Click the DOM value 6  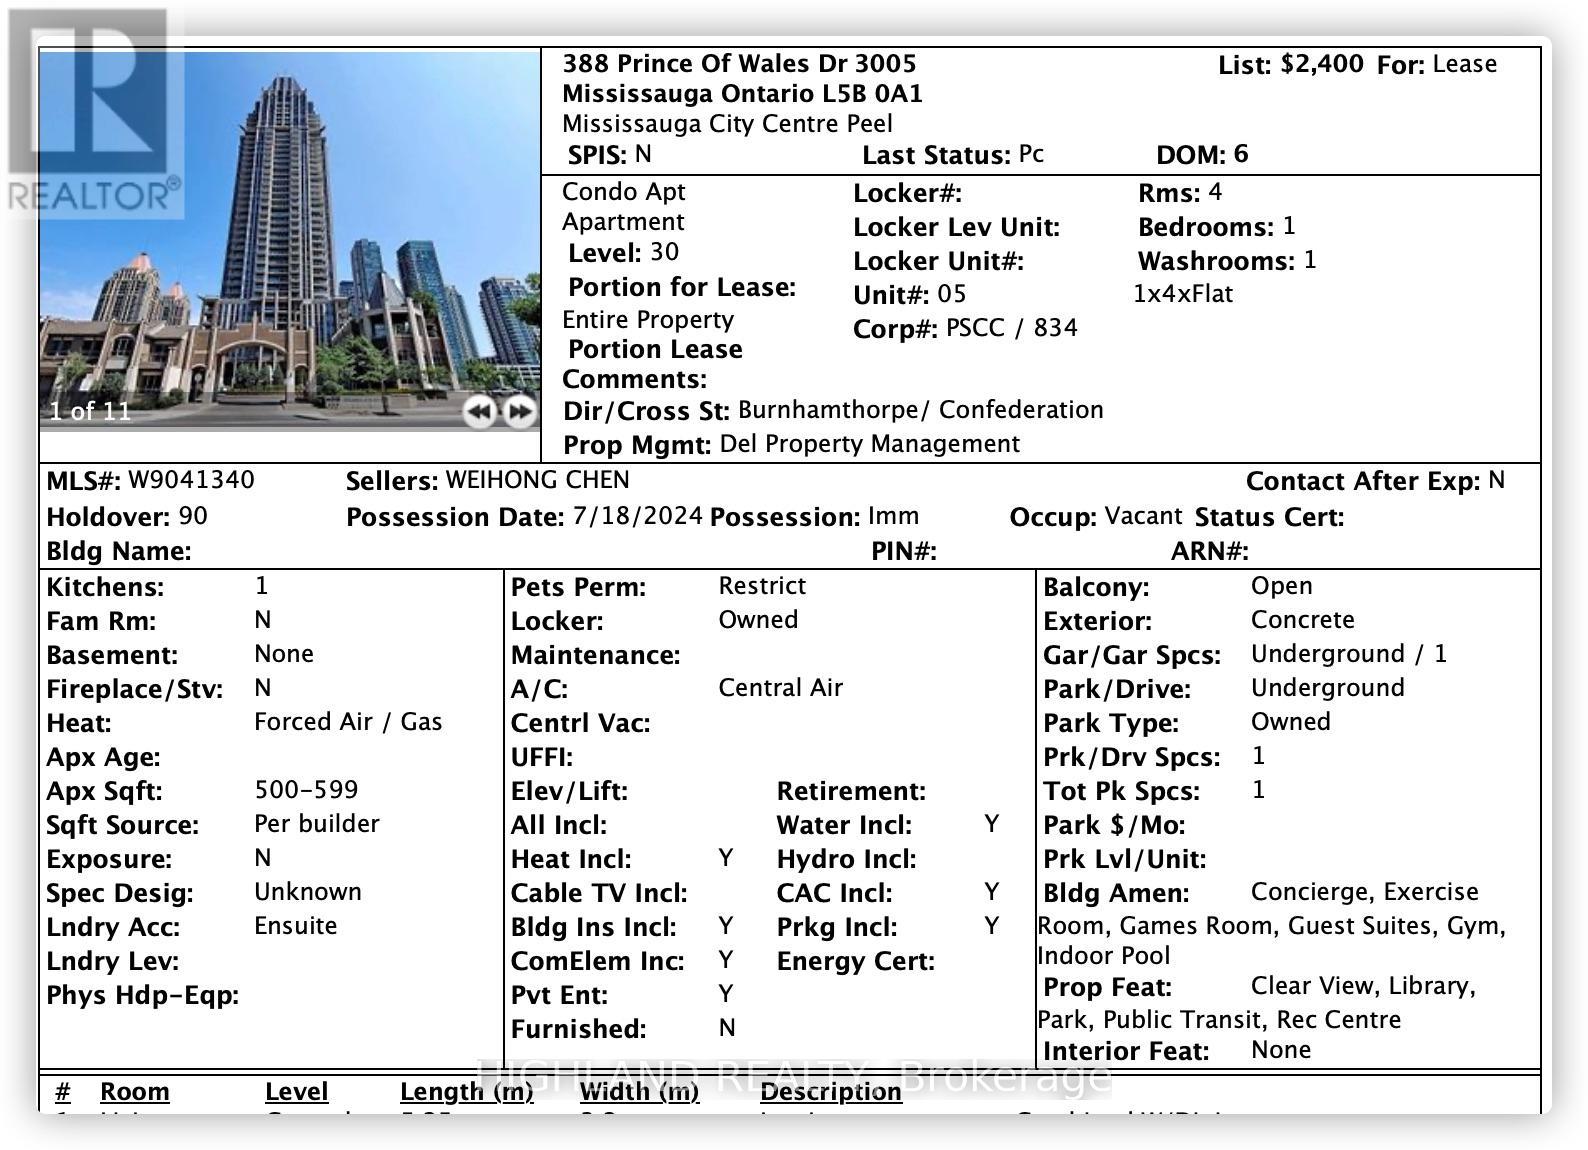coord(1241,154)
